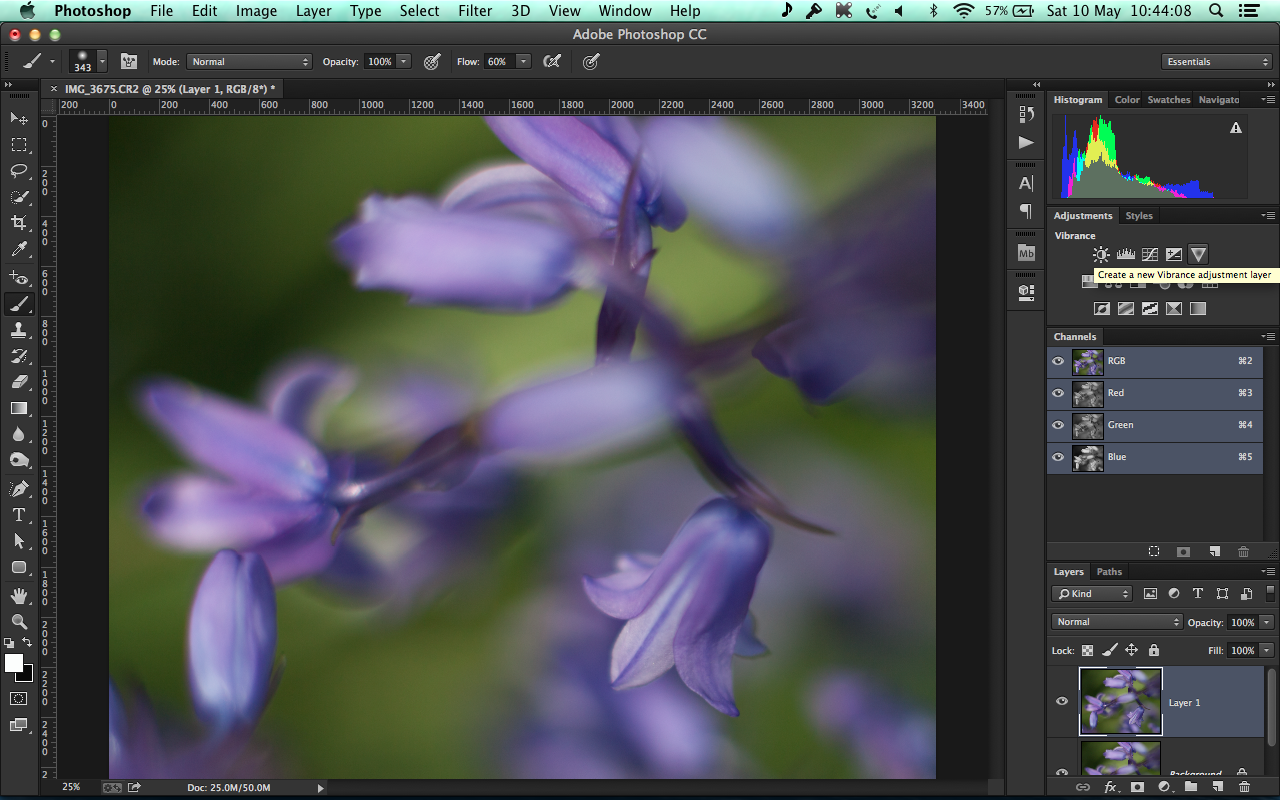The height and width of the screenshot is (800, 1280).
Task: Toggle lock image pixels brush icon
Action: tap(1109, 650)
